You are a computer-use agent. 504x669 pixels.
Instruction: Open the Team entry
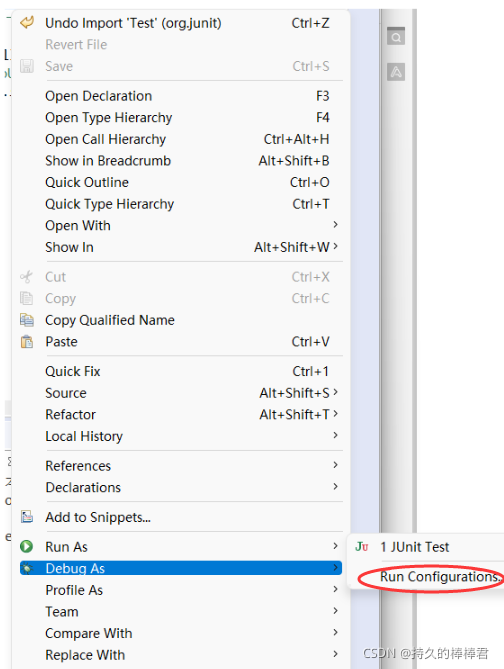[x=62, y=612]
